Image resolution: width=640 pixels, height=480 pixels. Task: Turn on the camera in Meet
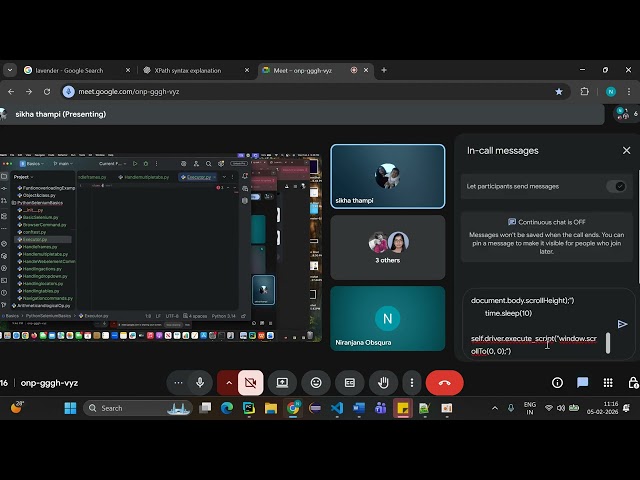click(x=250, y=382)
